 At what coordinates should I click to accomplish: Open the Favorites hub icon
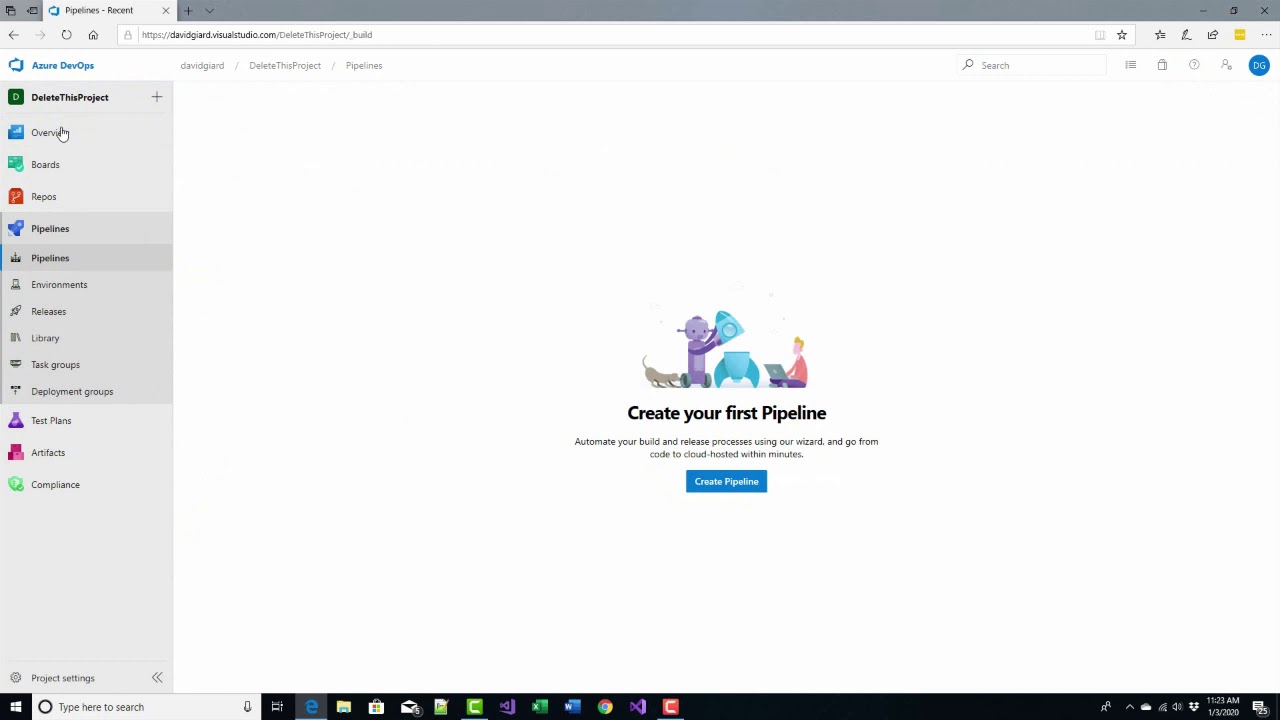pos(1160,35)
